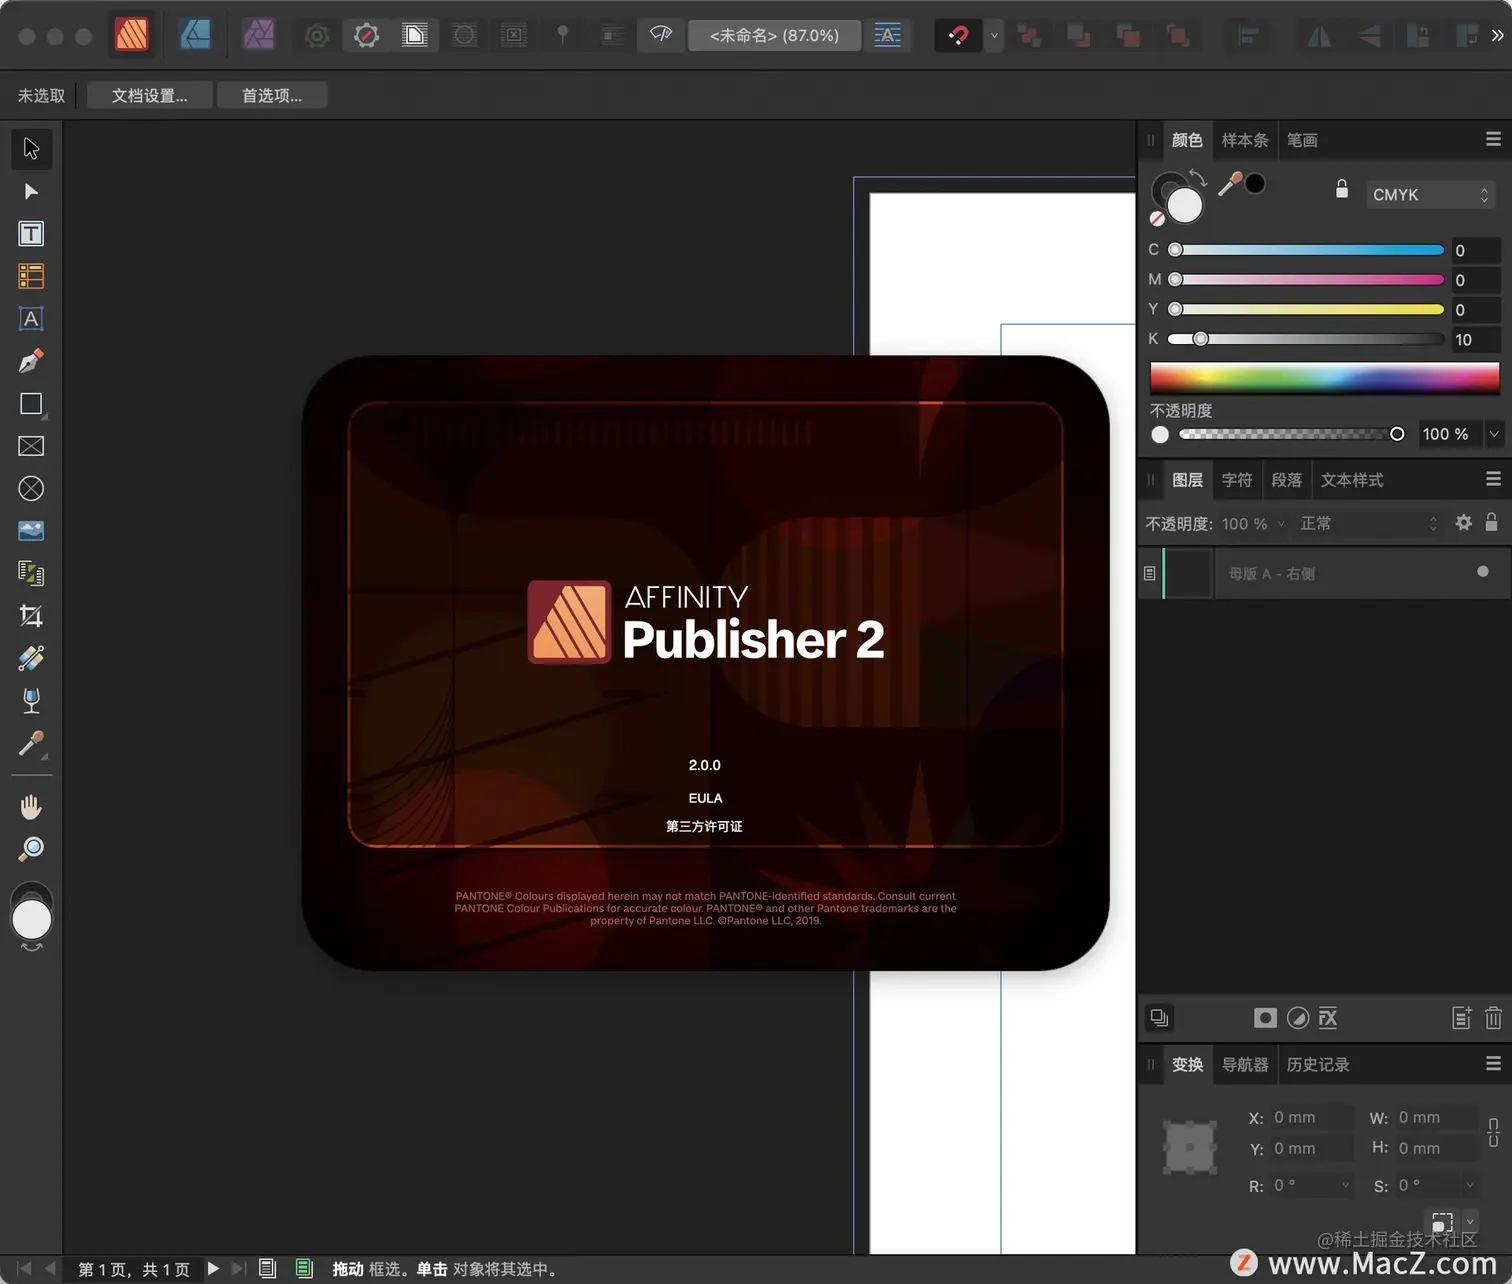Select the Artistic Text tool
Screen dimensions: 1512x1284
(x=31, y=319)
